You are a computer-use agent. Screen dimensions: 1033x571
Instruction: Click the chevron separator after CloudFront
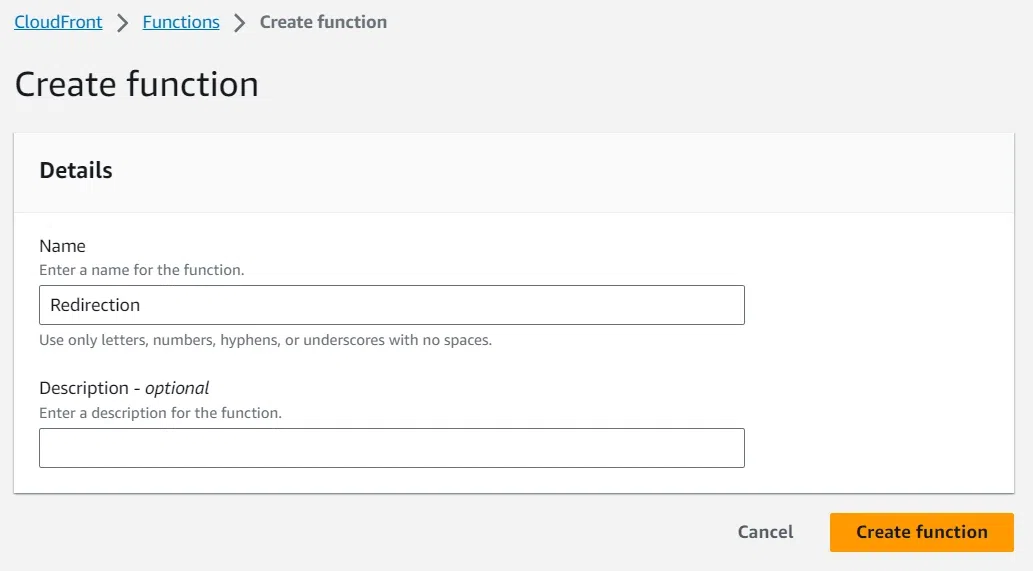(x=123, y=22)
